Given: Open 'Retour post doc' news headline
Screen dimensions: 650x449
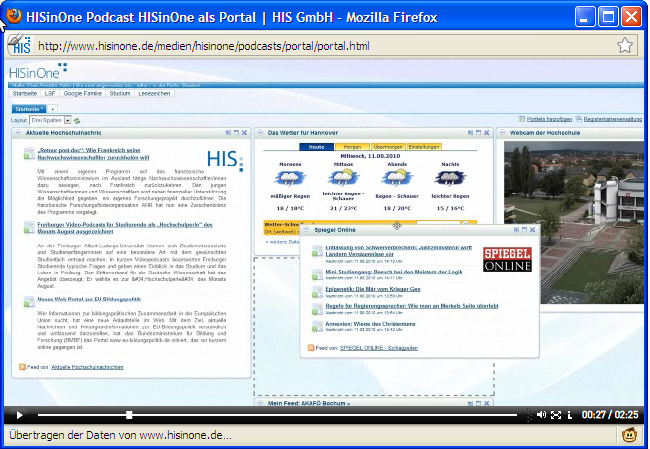Looking at the screenshot, I should click(x=93, y=154).
